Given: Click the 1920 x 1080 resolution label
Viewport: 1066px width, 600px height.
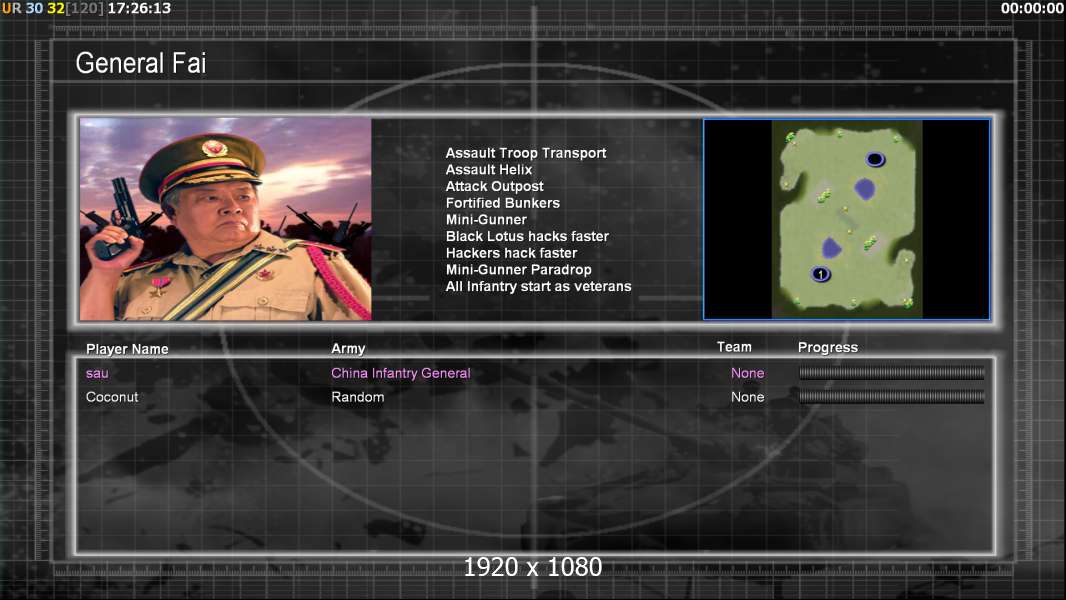Looking at the screenshot, I should [532, 567].
